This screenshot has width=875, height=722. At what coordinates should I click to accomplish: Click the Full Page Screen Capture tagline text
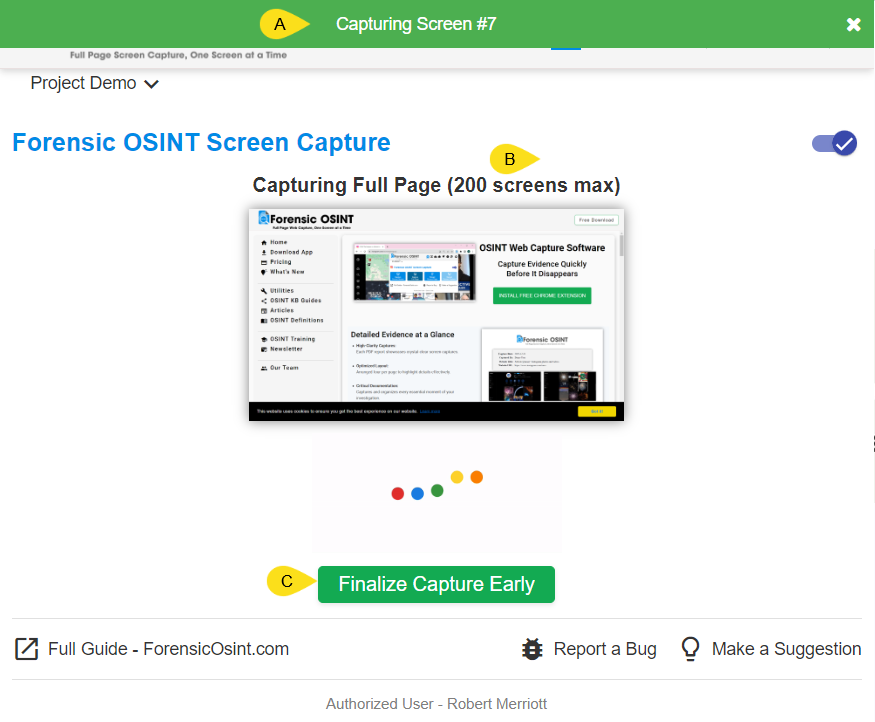(179, 55)
